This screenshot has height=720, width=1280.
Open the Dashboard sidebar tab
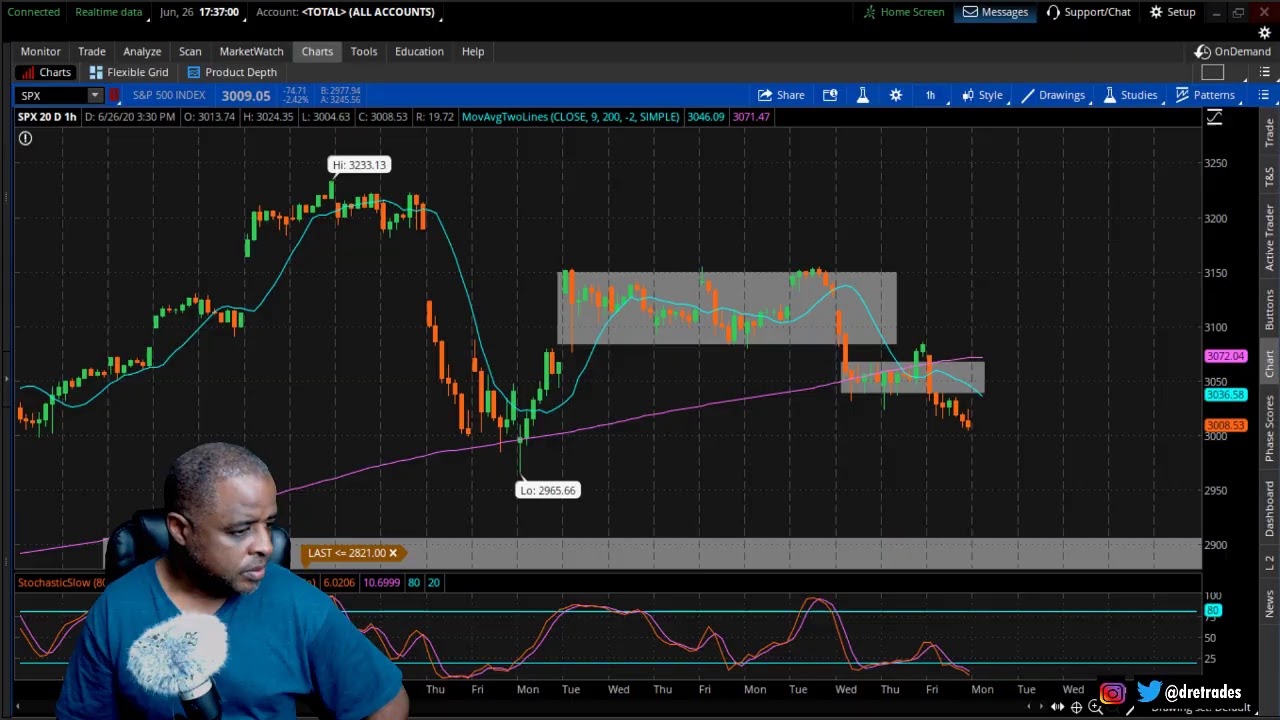(1270, 508)
